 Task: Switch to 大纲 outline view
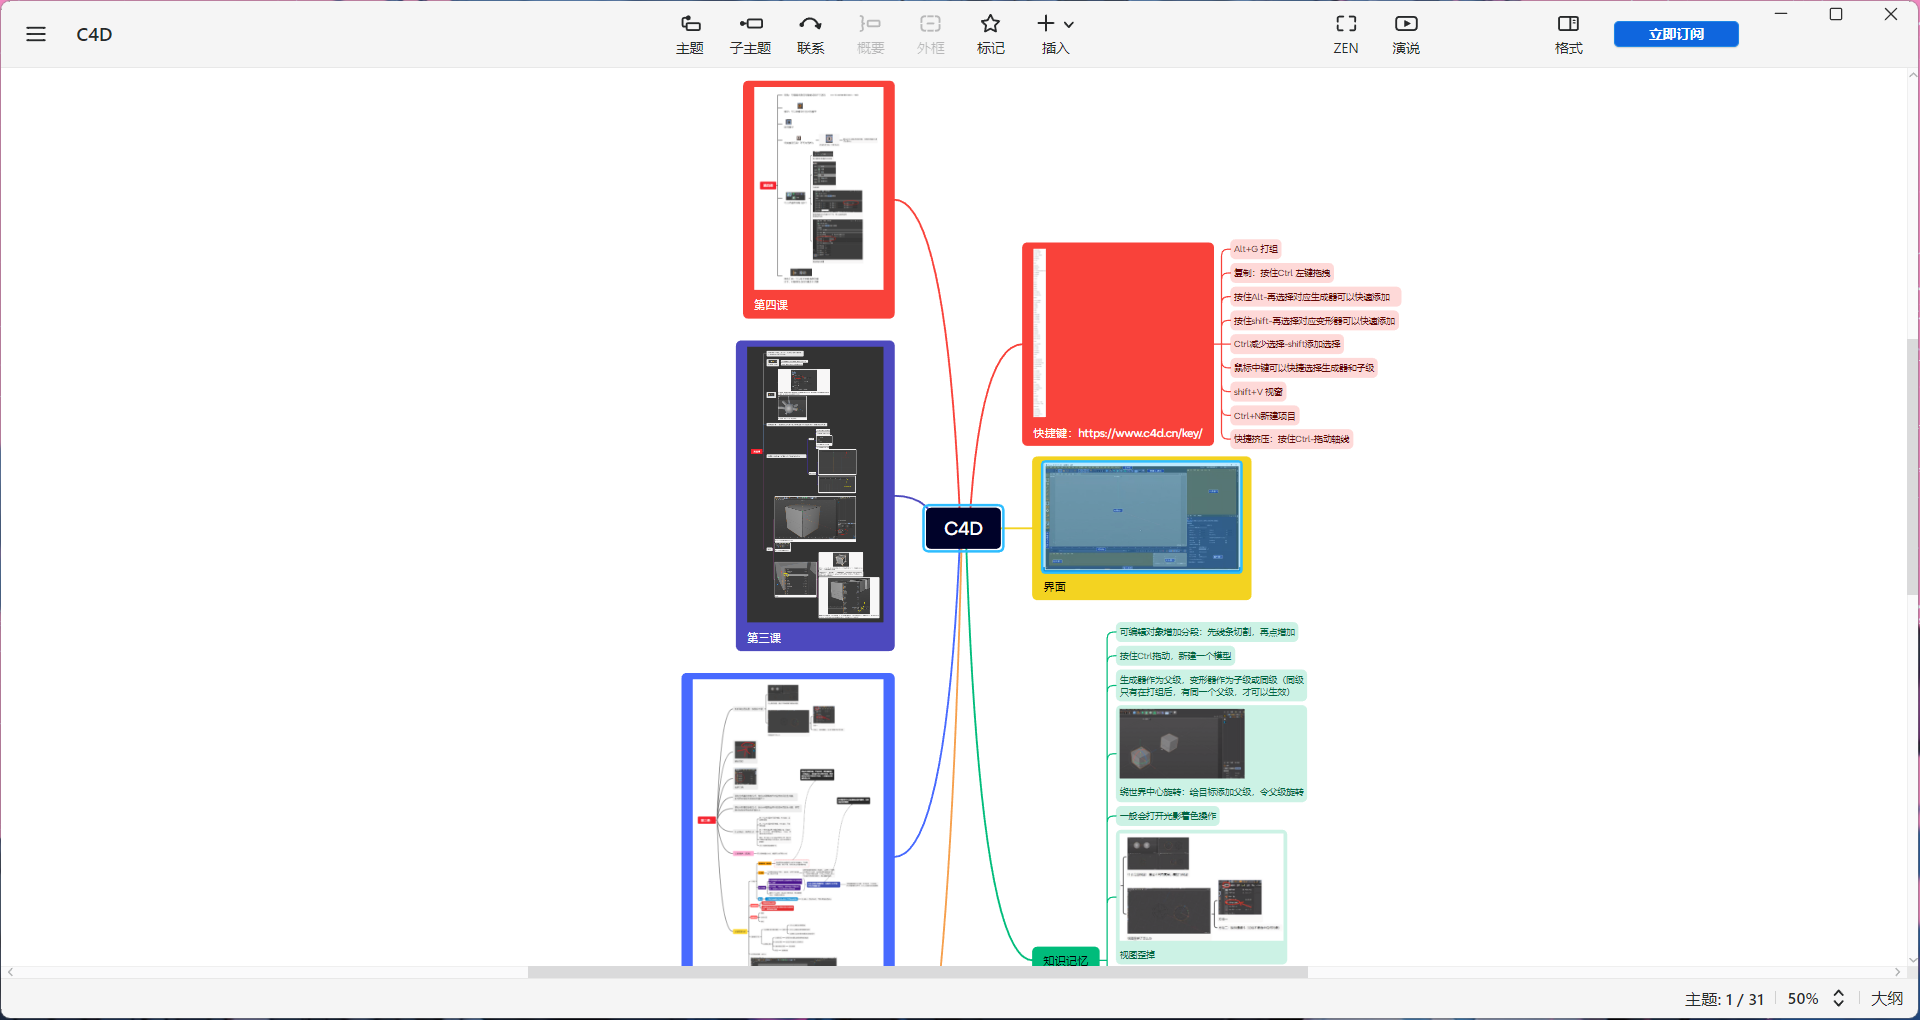coord(1887,998)
